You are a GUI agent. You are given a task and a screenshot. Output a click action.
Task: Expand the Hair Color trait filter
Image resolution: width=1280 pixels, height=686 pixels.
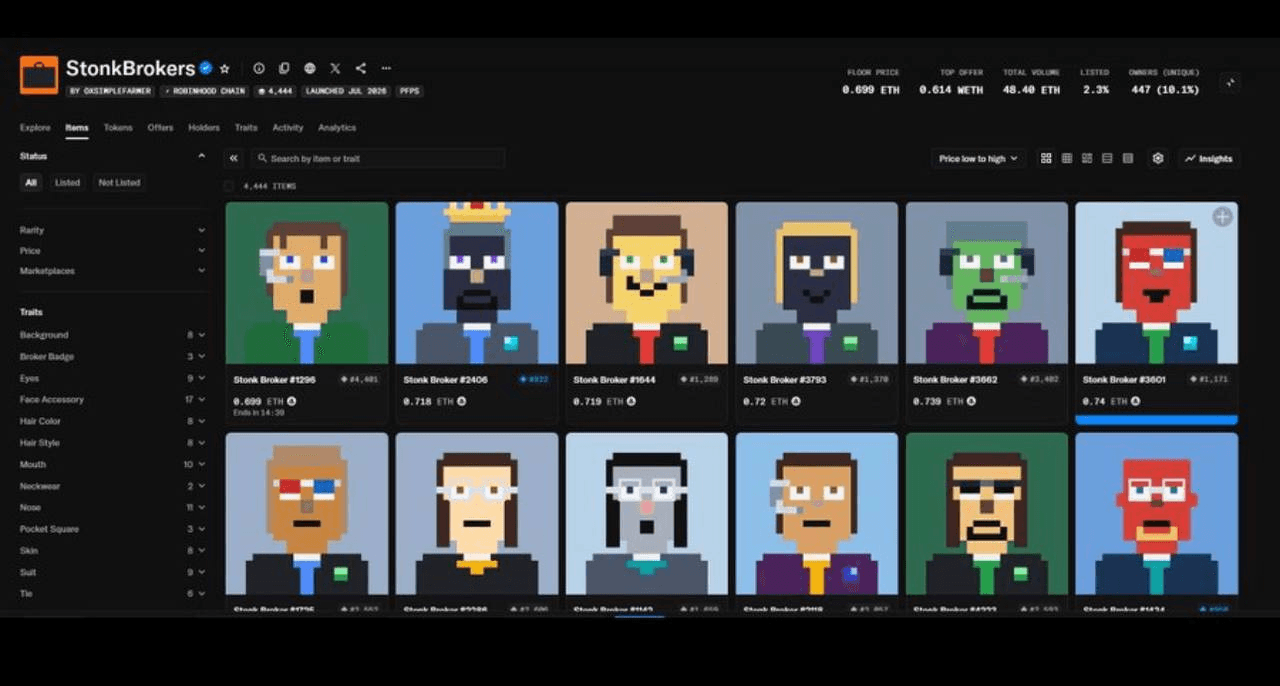pos(113,421)
